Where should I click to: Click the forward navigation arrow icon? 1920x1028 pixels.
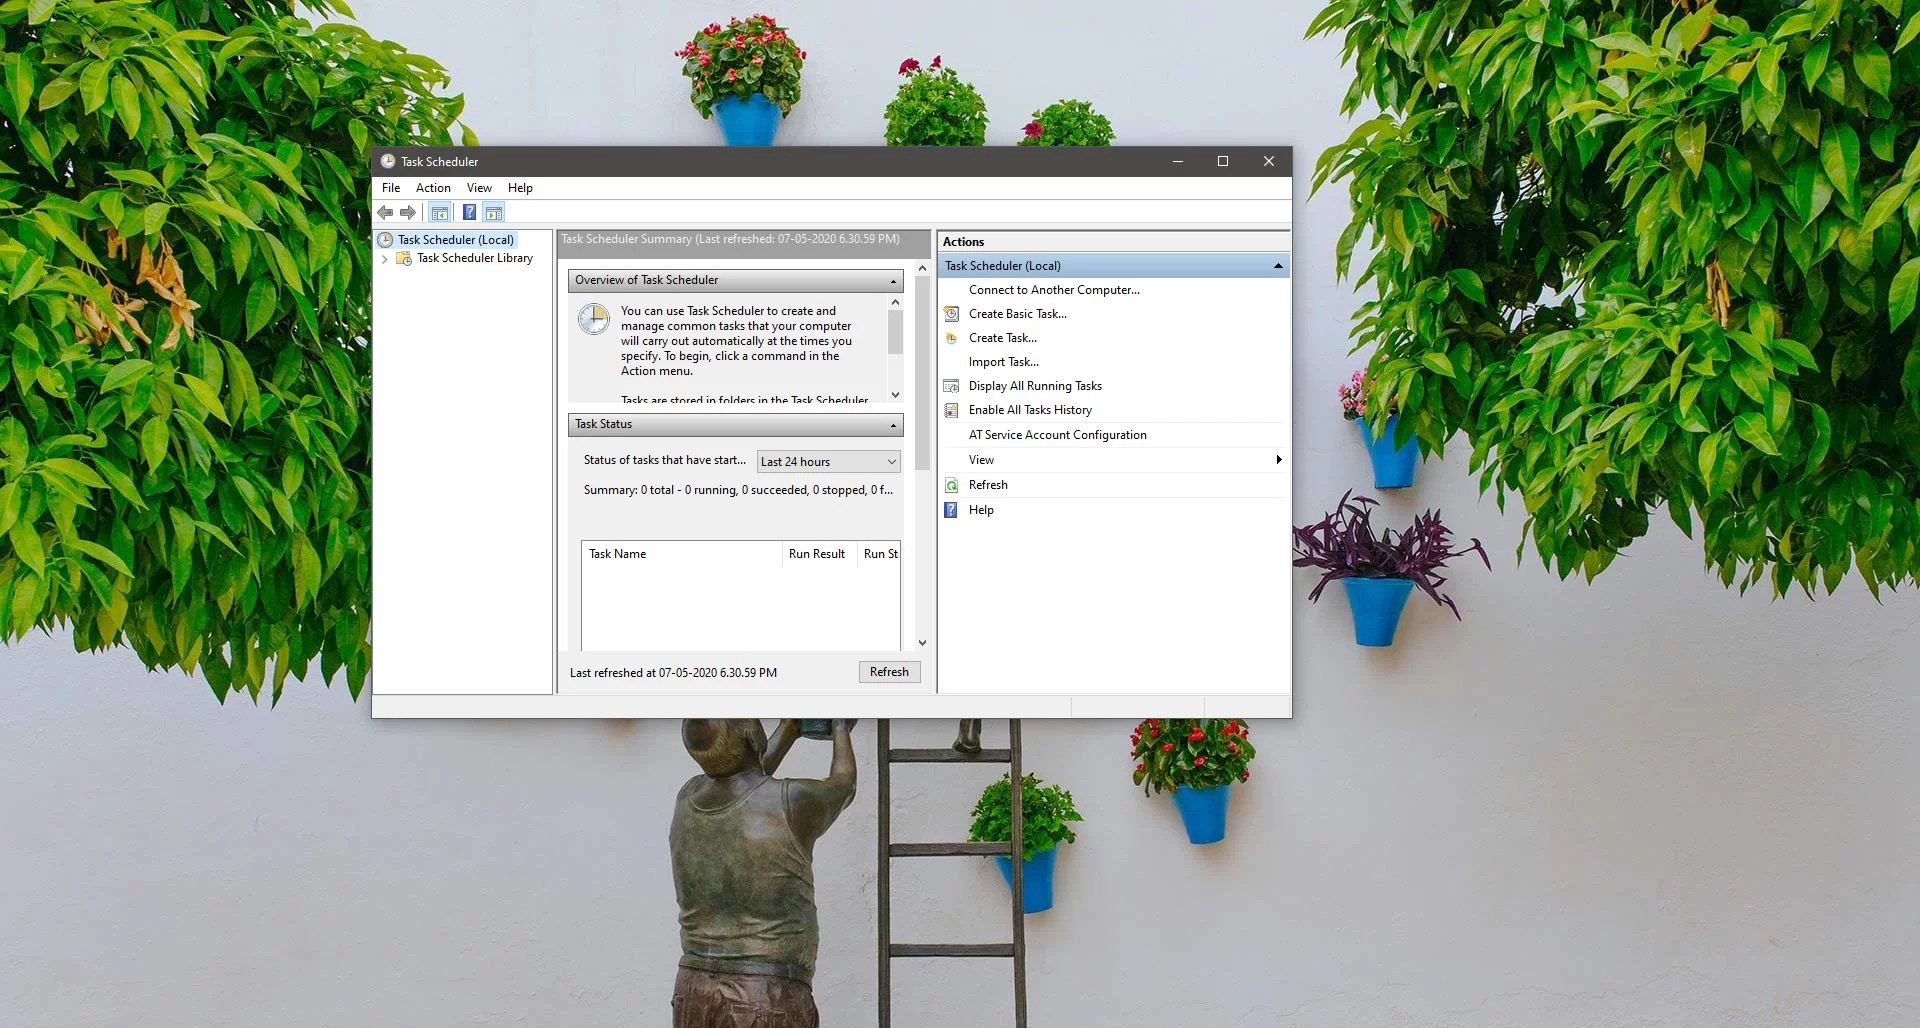point(407,212)
